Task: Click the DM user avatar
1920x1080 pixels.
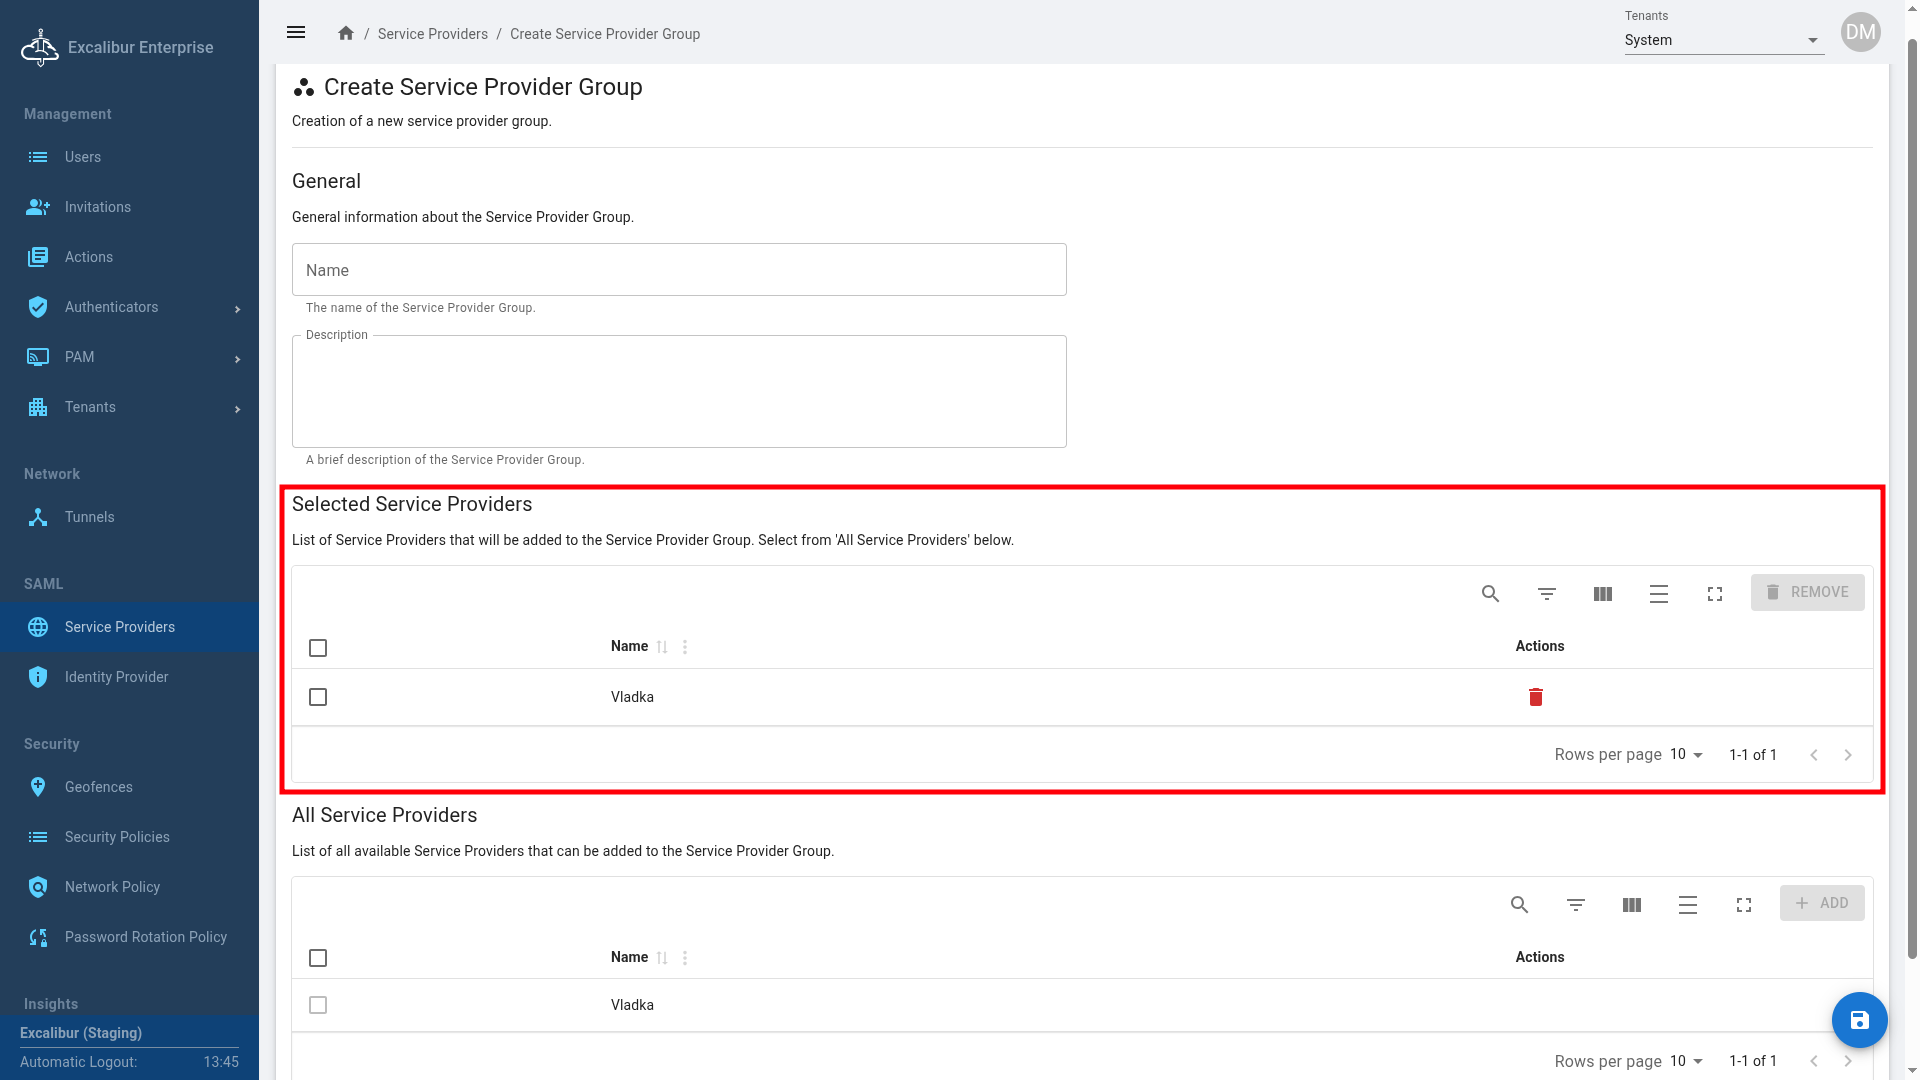Action: click(x=1860, y=32)
